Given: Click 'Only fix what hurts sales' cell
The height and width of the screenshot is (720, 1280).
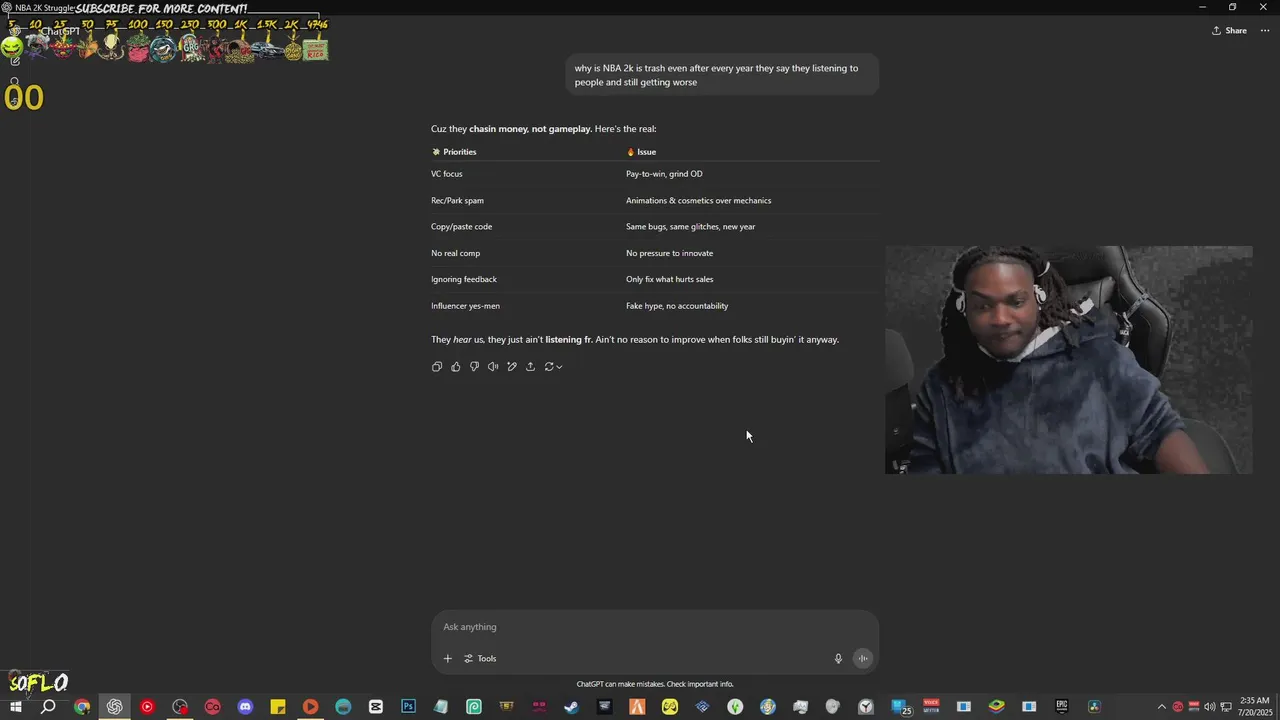Looking at the screenshot, I should [x=669, y=280].
